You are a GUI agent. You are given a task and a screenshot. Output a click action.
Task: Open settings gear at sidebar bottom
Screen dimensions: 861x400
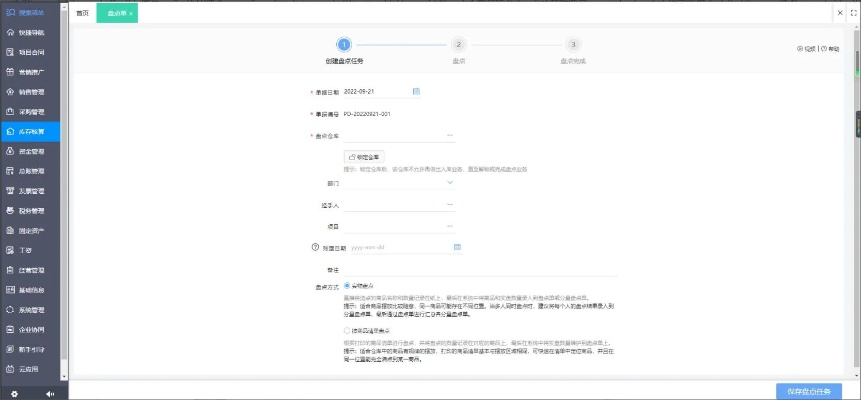tap(15, 394)
